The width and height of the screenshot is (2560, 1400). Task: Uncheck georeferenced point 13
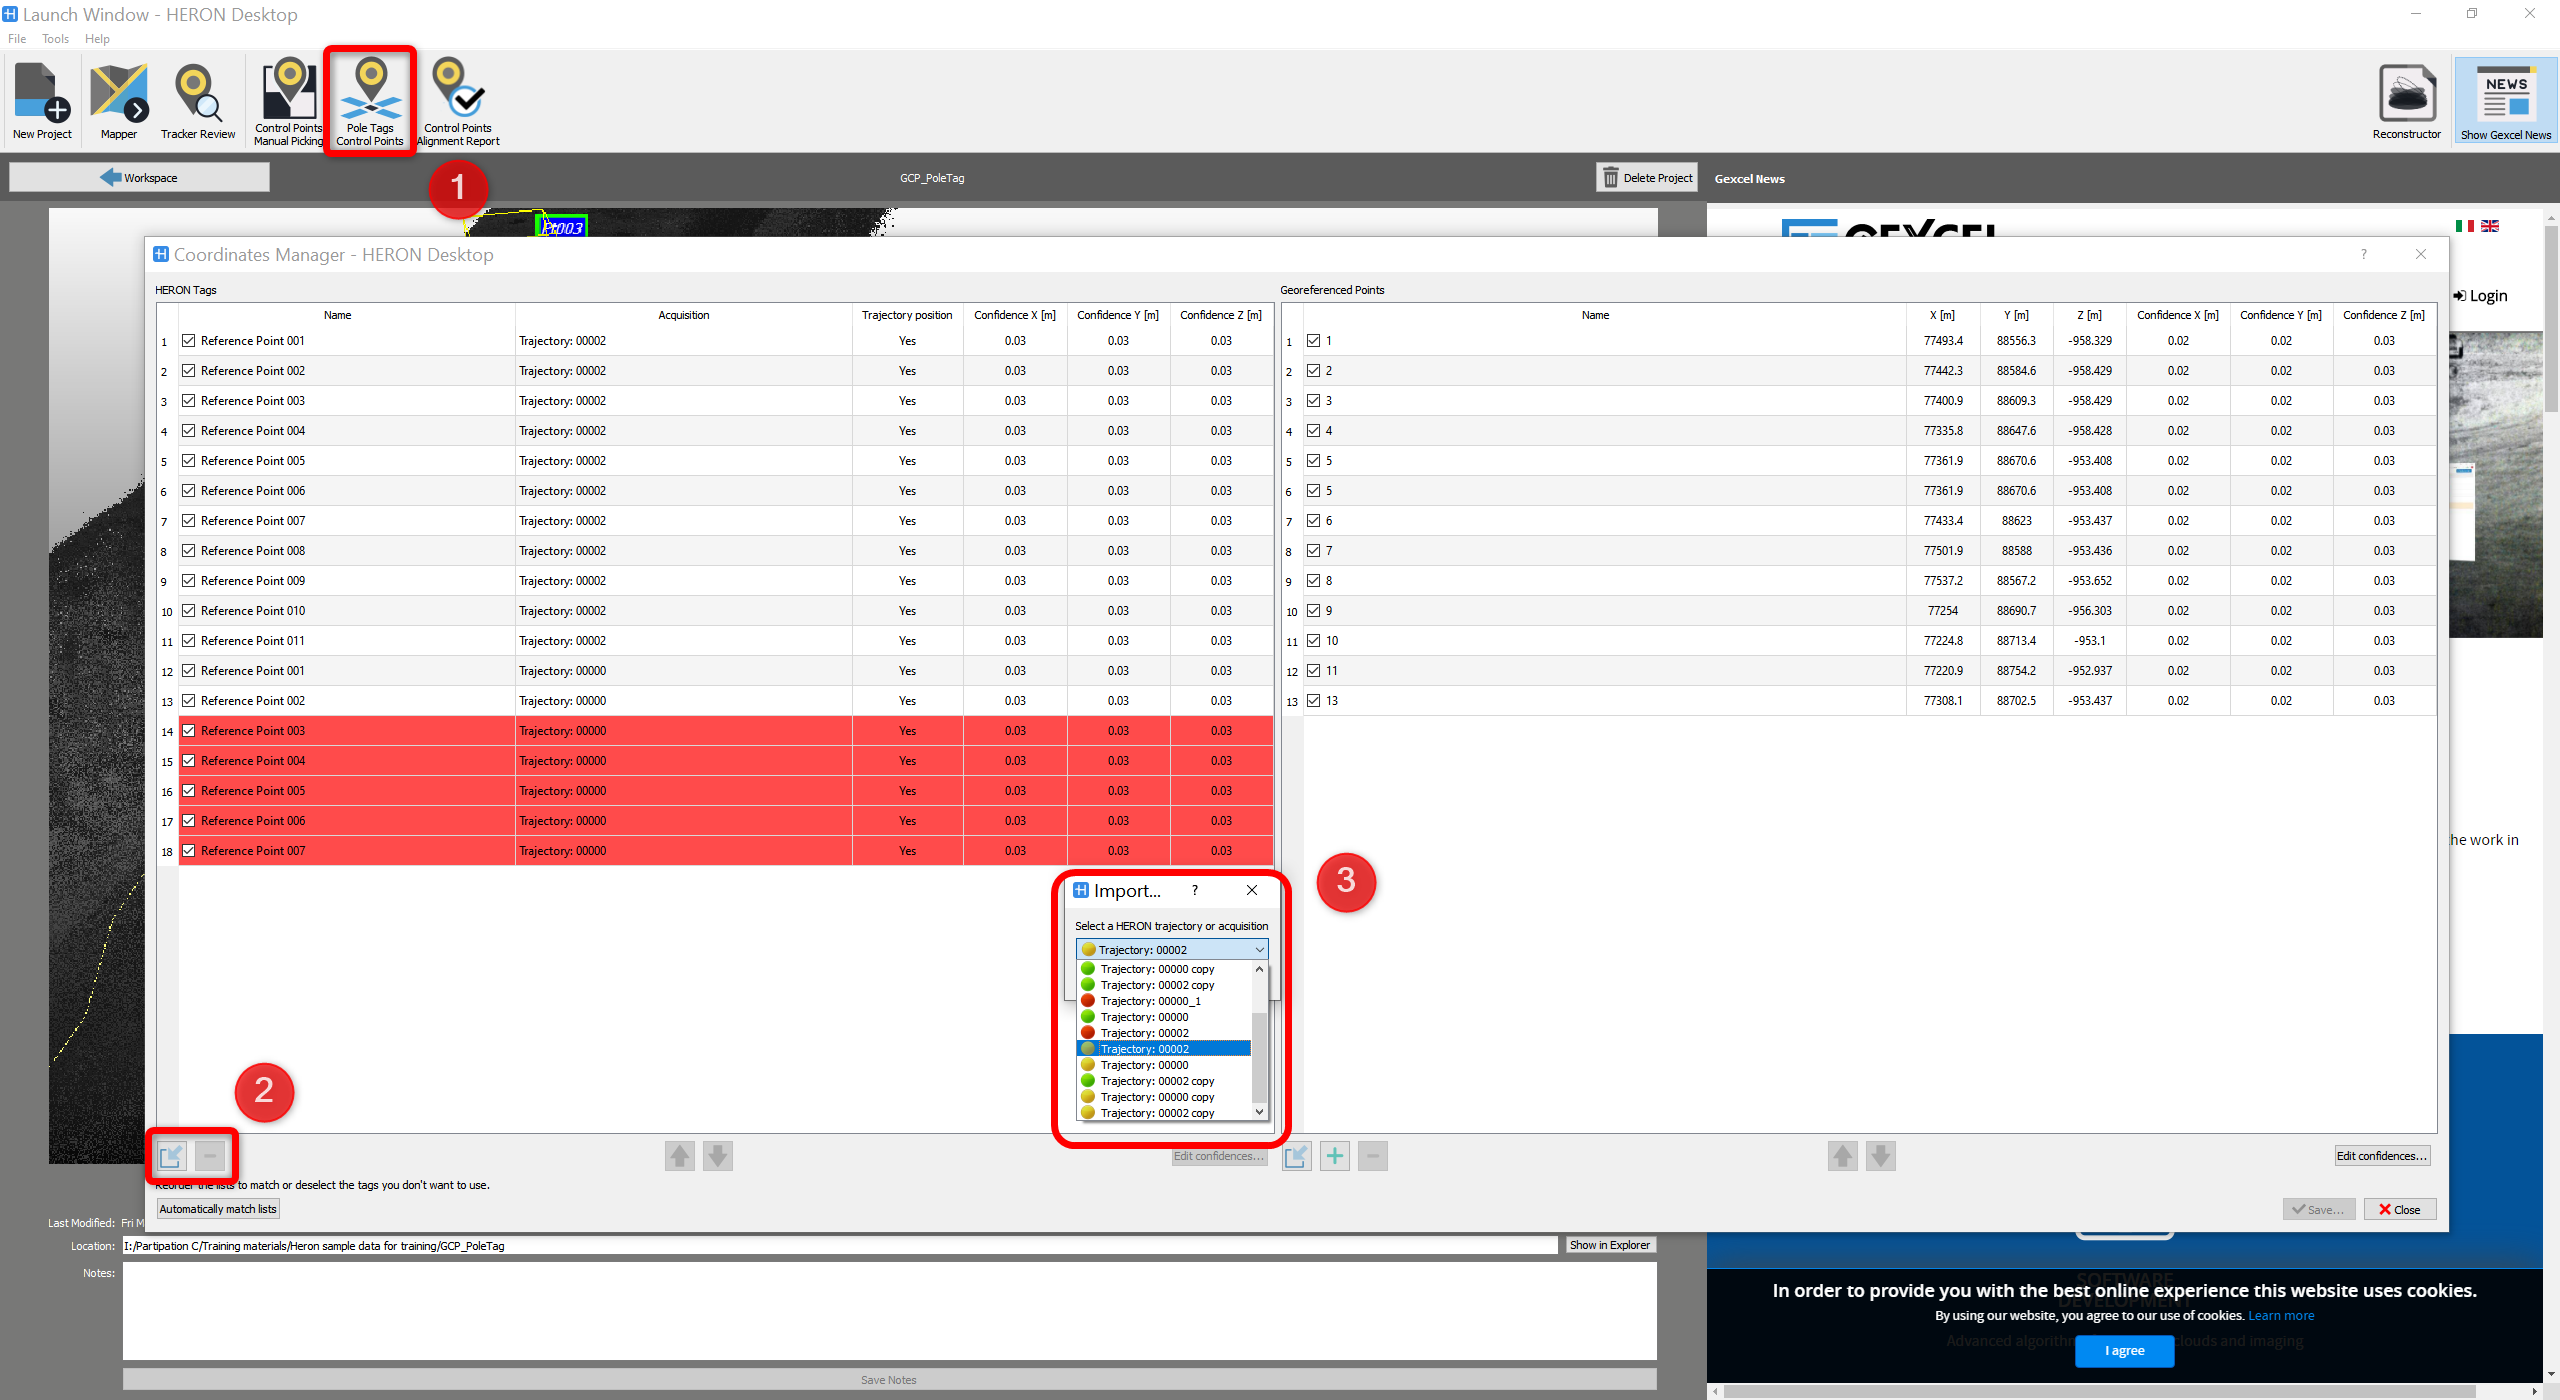point(1314,701)
